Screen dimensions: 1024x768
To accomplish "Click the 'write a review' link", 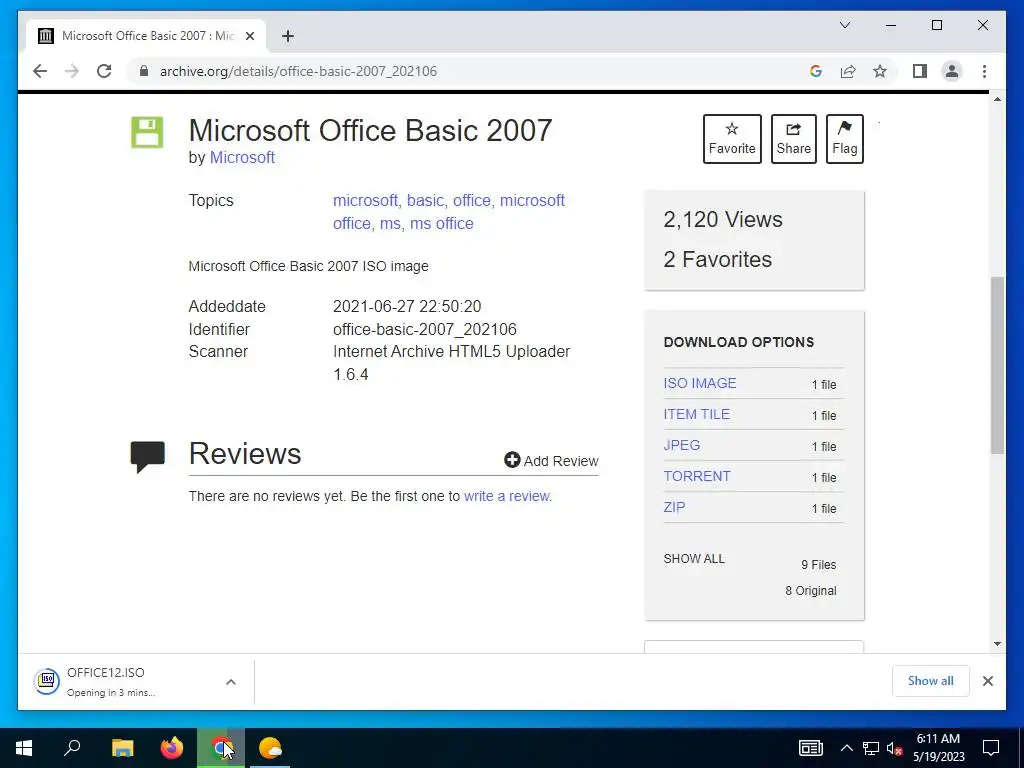I will pyautogui.click(x=507, y=496).
